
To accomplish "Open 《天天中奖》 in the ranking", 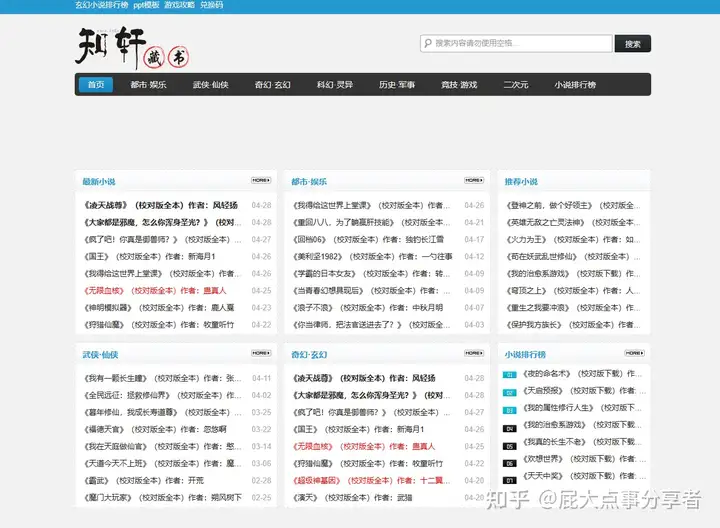I will click(584, 476).
